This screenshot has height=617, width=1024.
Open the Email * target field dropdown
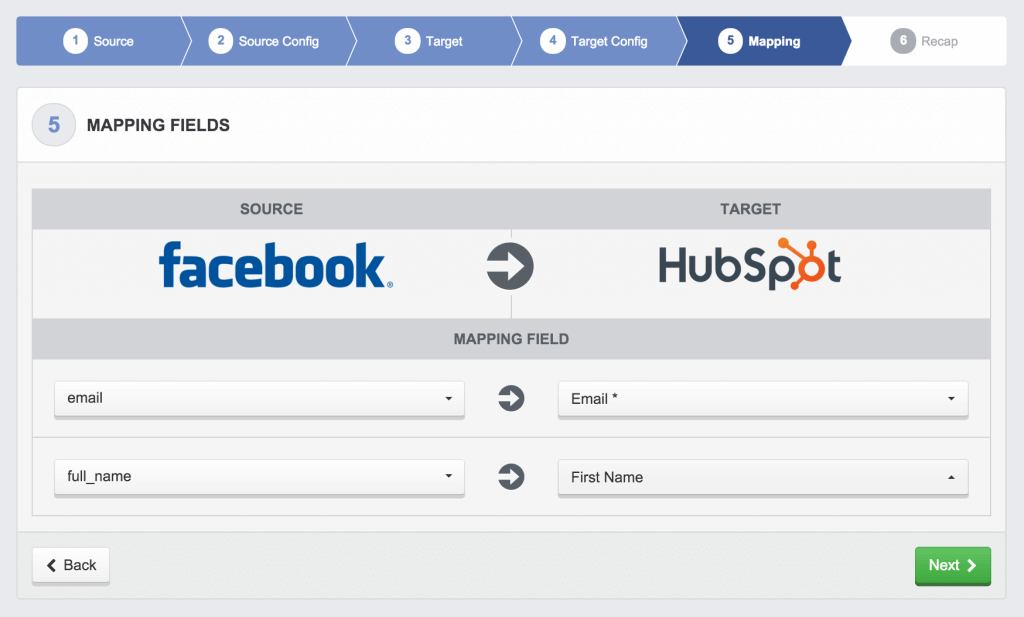763,399
